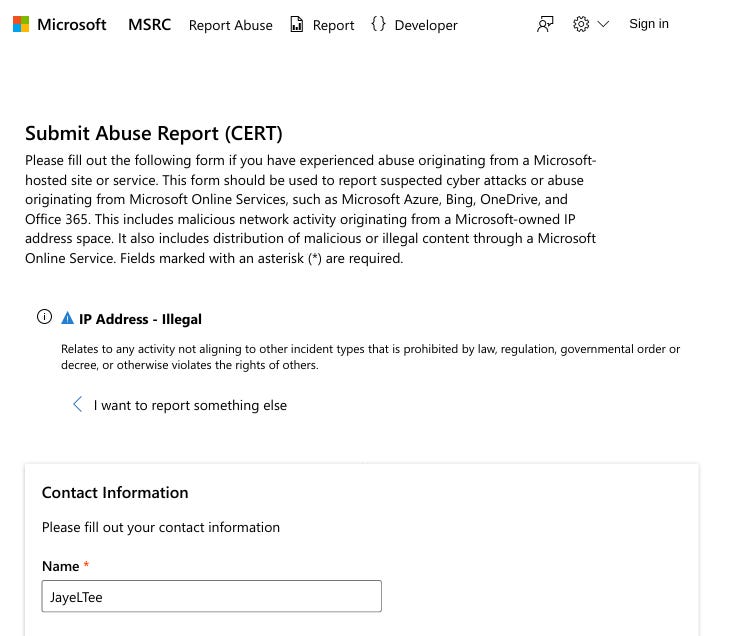The height and width of the screenshot is (636, 730).
Task: Click the Developer curly braces icon
Action: (x=378, y=24)
